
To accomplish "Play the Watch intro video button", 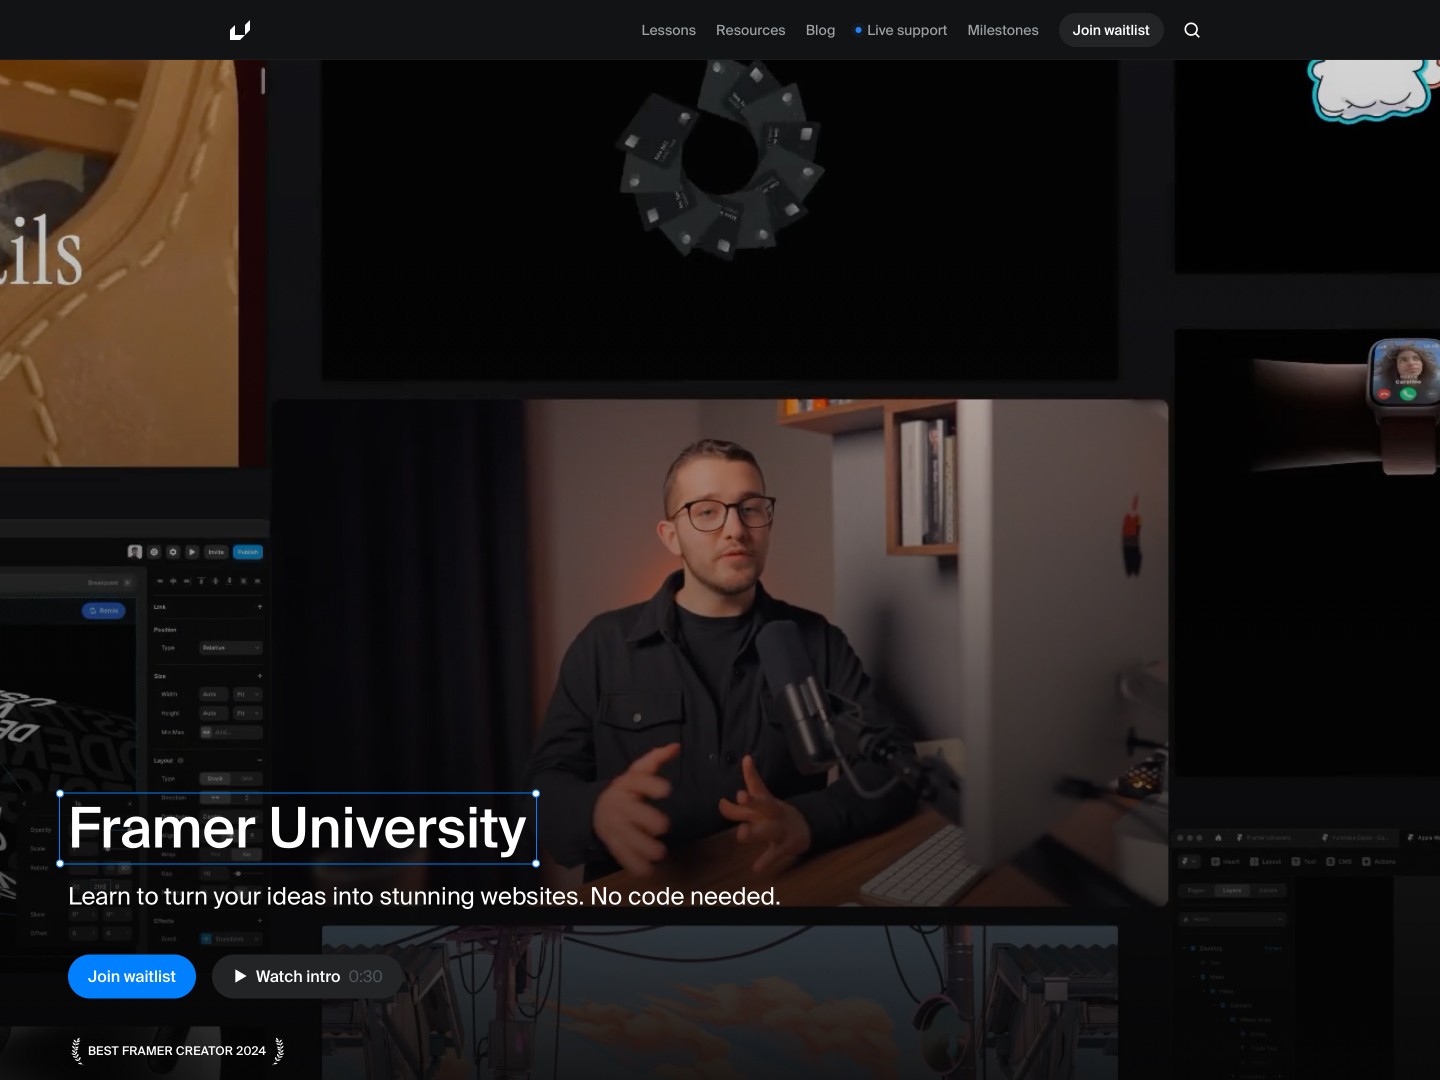I will (x=308, y=976).
